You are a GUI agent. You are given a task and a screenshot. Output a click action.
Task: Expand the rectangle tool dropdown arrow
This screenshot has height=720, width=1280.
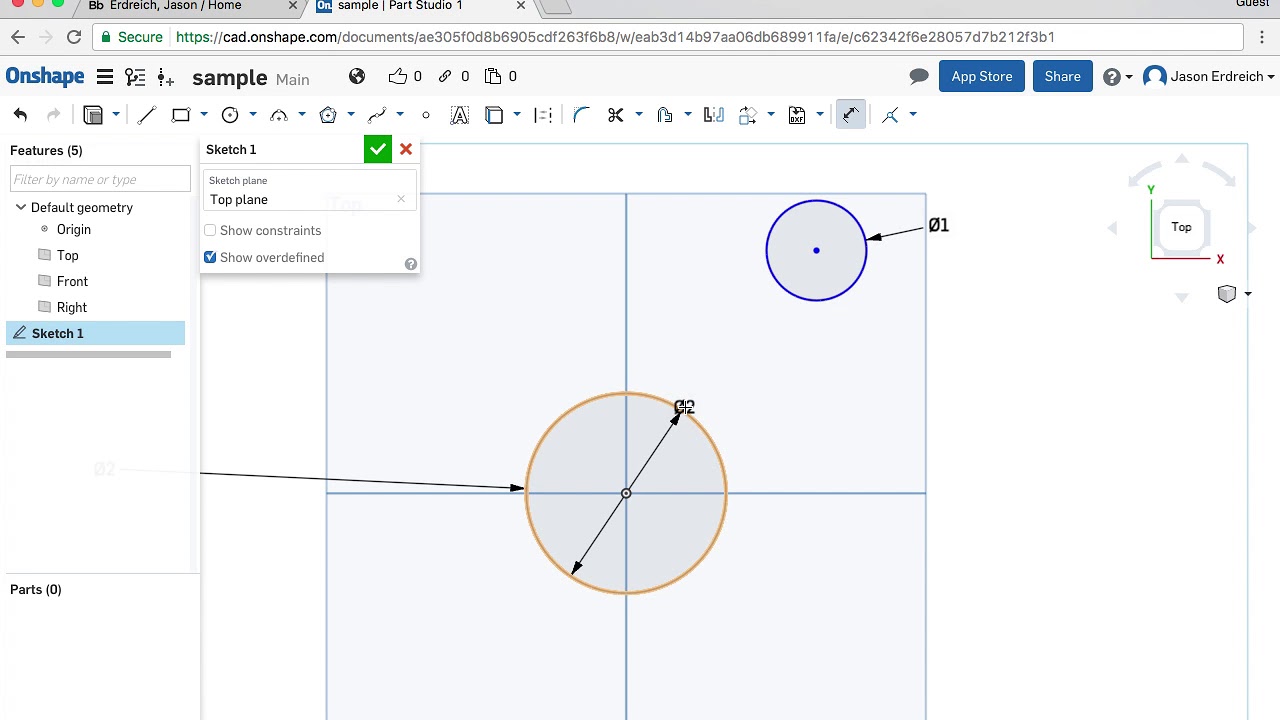point(204,115)
